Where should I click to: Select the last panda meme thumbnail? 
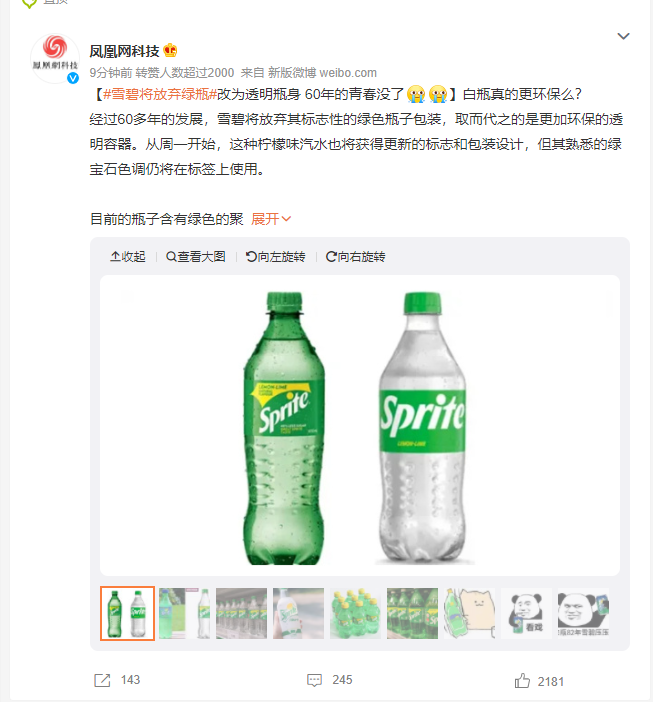point(583,613)
